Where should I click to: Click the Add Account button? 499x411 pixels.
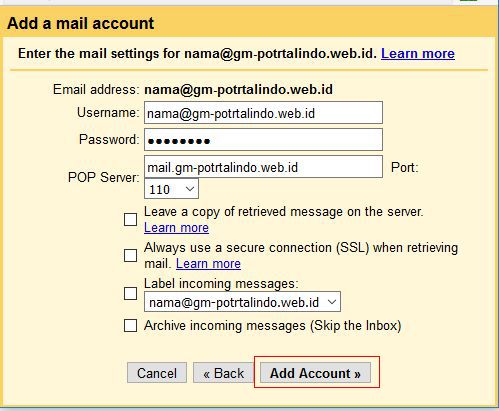point(315,373)
